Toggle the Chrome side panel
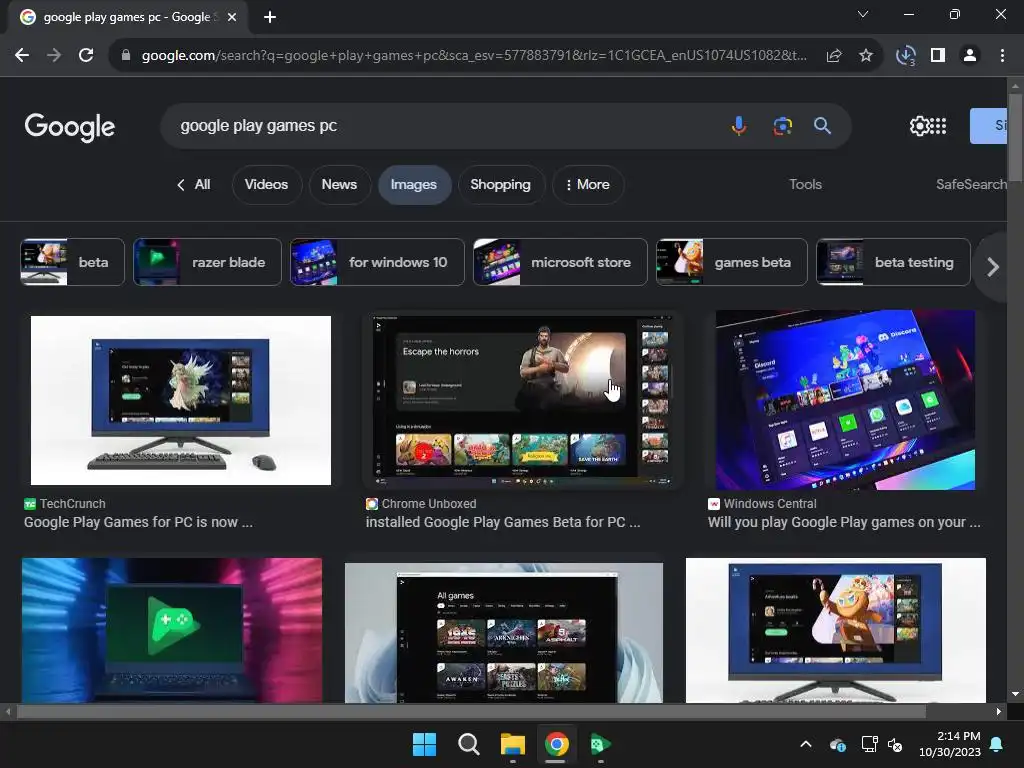The image size is (1024, 768). [x=938, y=56]
